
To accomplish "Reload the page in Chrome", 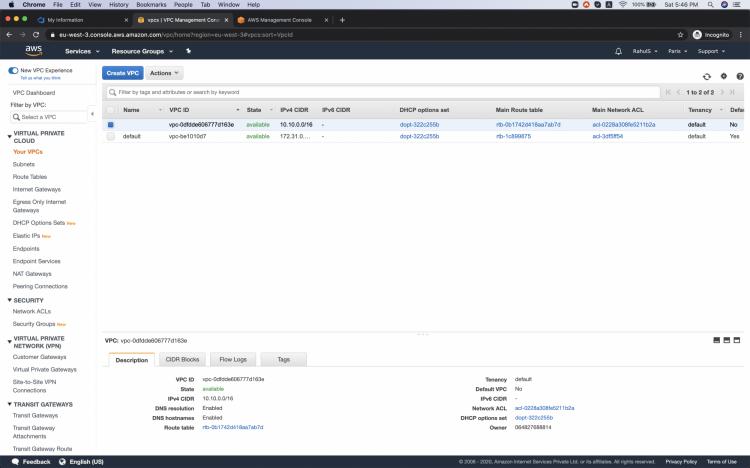I will pos(36,34).
